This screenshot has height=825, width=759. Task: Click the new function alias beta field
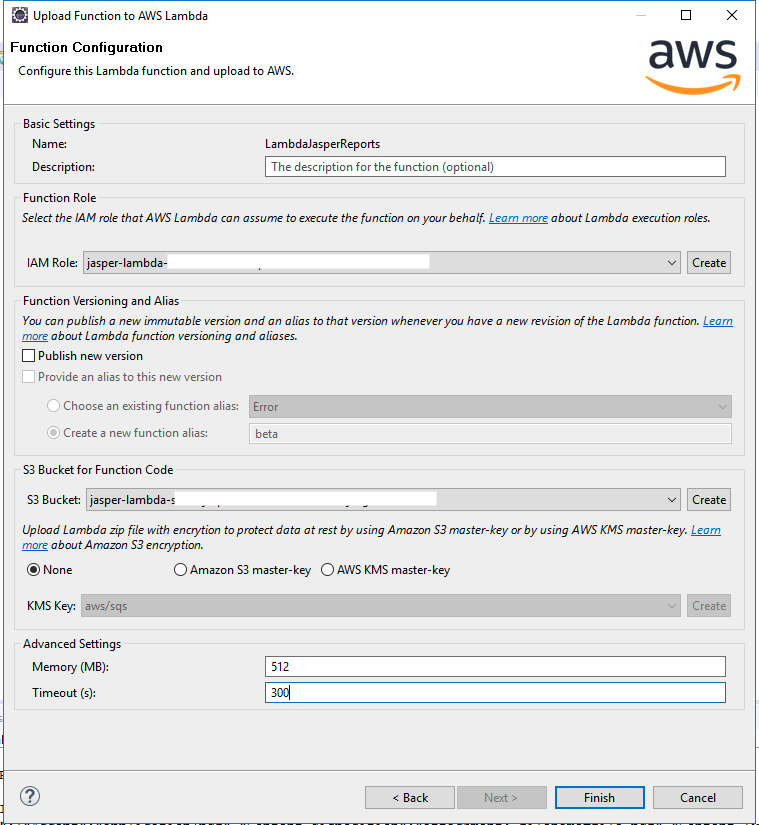tap(490, 434)
